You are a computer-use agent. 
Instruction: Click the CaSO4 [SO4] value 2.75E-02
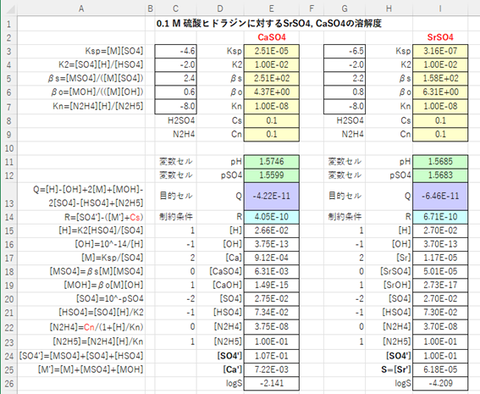coord(271,299)
